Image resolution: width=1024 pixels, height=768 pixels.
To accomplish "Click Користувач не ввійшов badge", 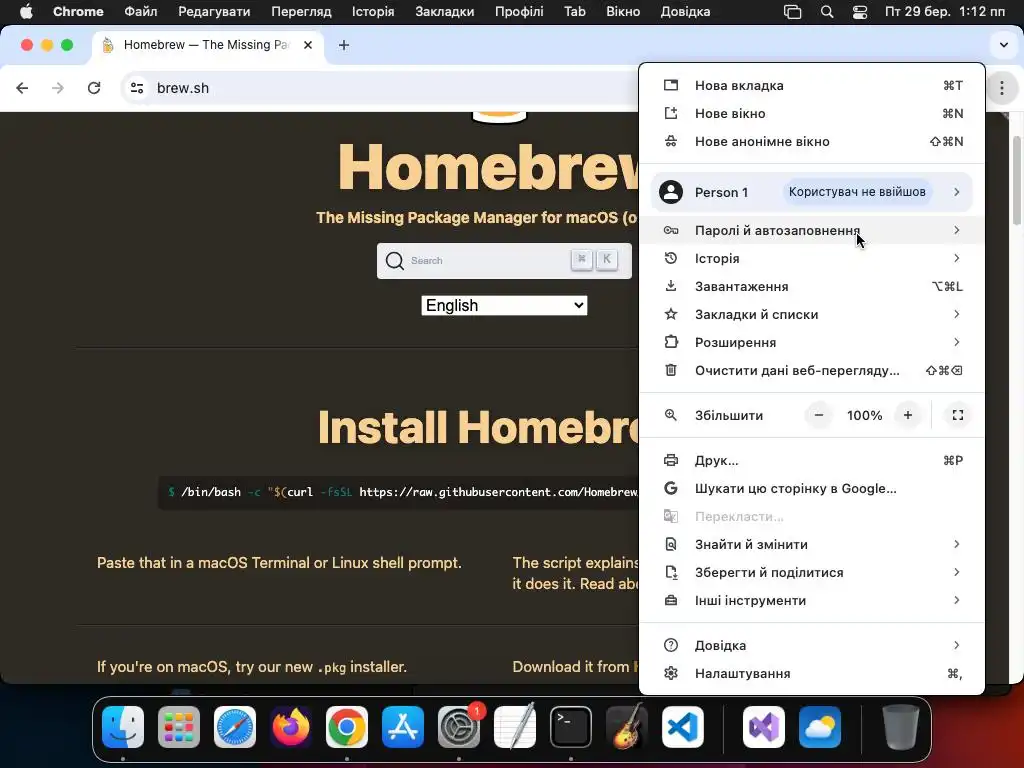I will (x=857, y=192).
